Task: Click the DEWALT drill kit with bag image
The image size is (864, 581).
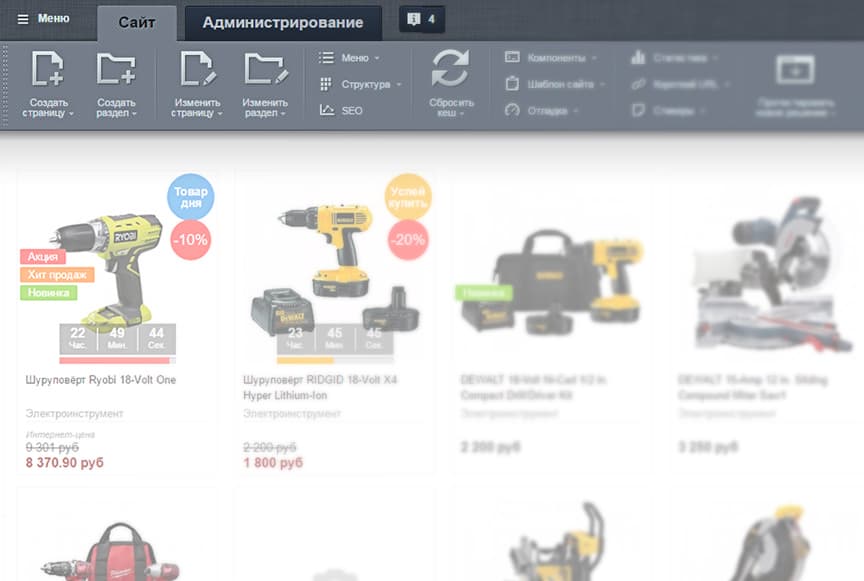Action: [x=554, y=281]
